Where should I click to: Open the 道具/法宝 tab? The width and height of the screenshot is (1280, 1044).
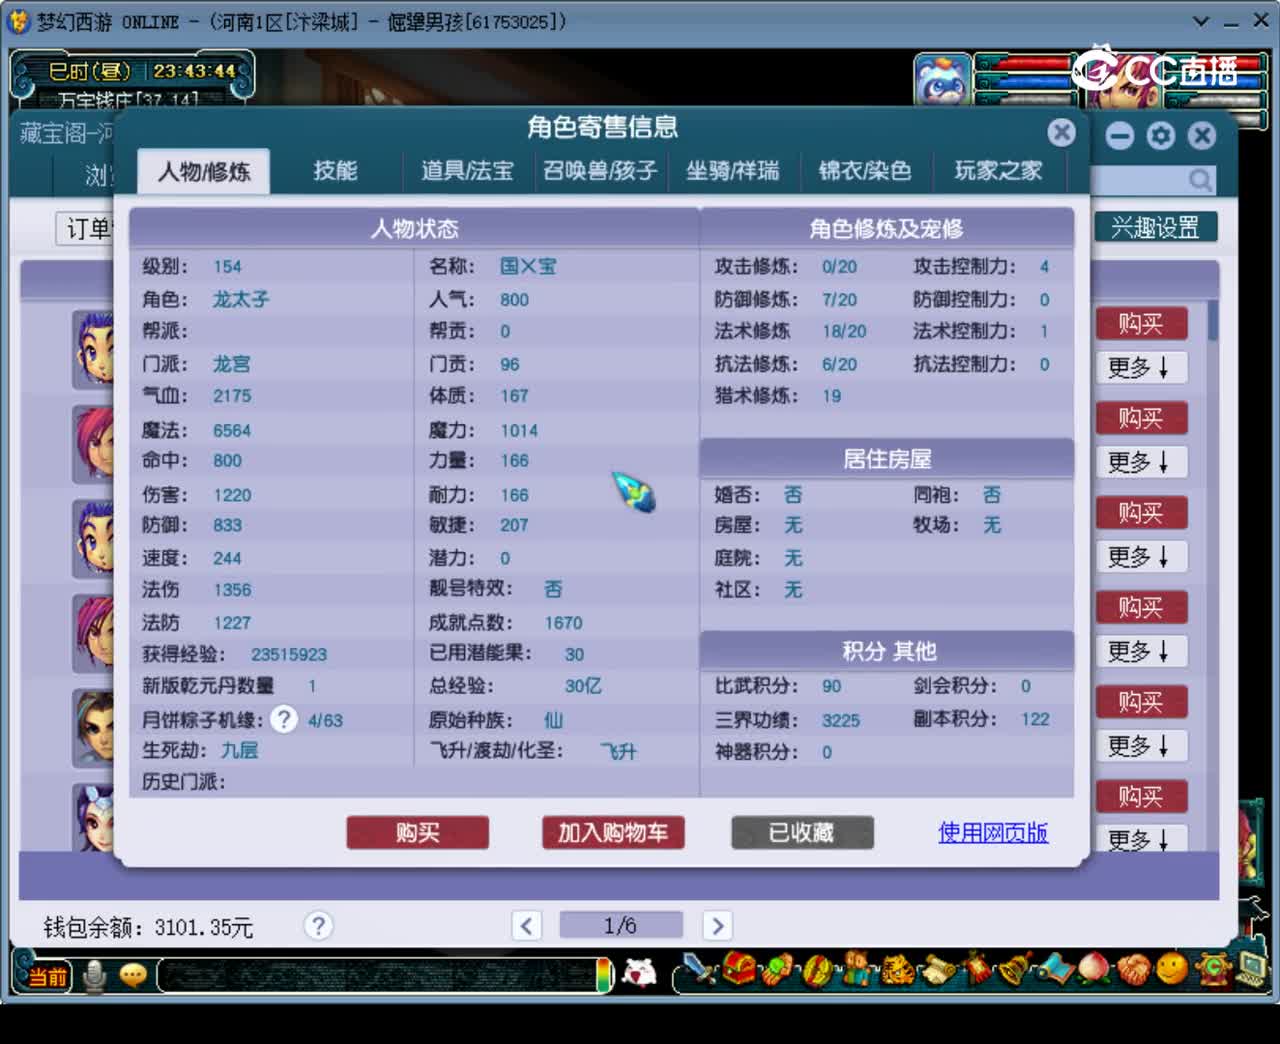tap(467, 171)
